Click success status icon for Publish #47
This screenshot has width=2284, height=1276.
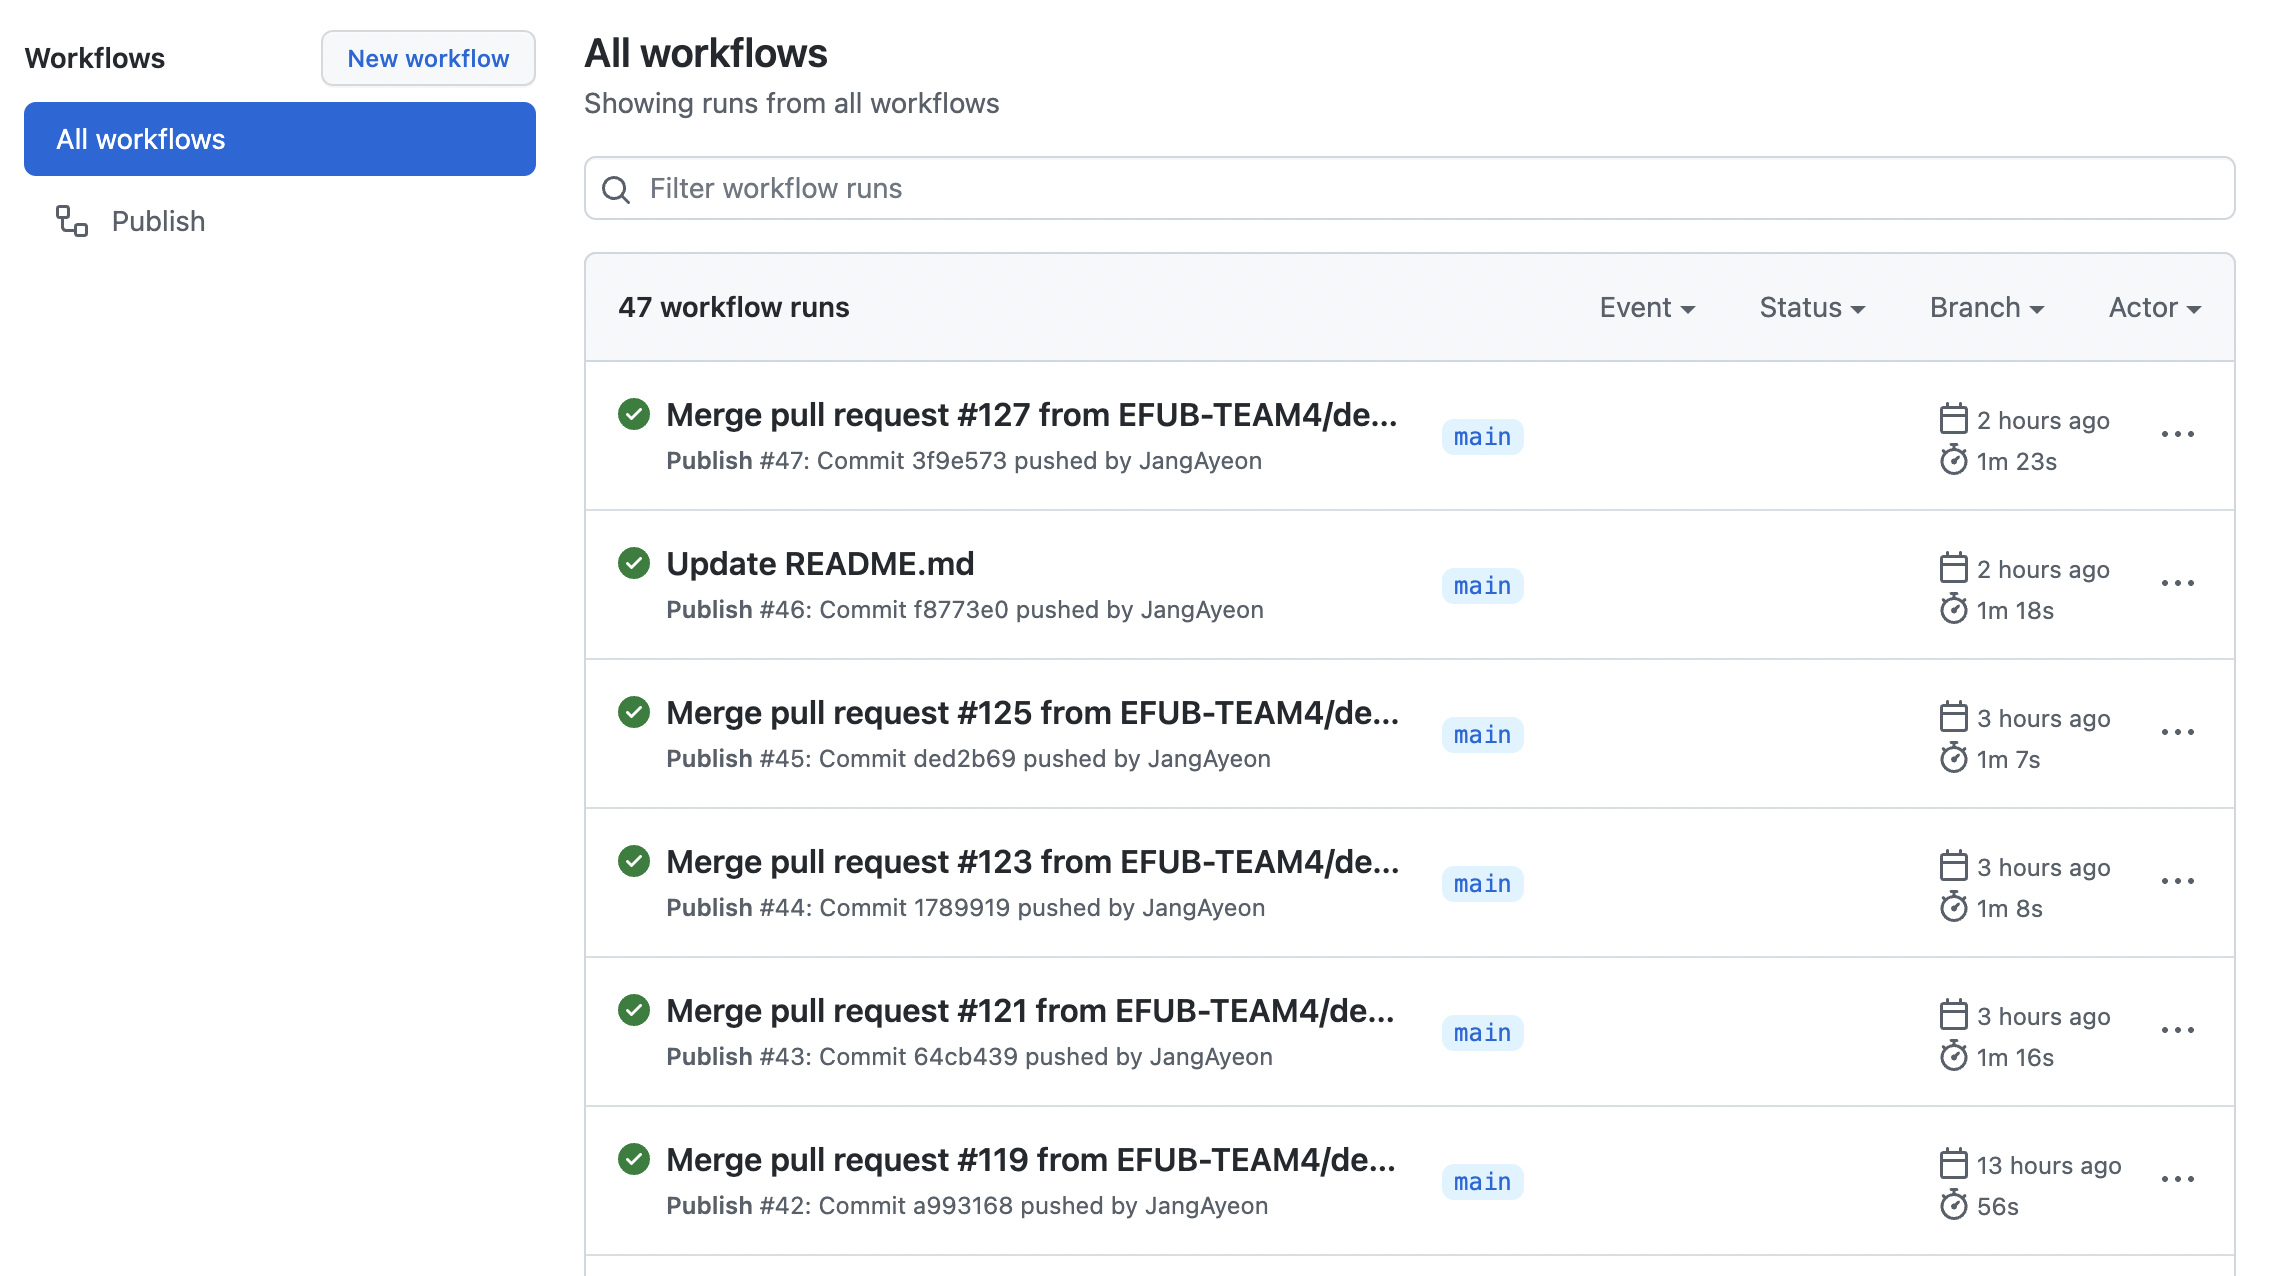click(634, 413)
